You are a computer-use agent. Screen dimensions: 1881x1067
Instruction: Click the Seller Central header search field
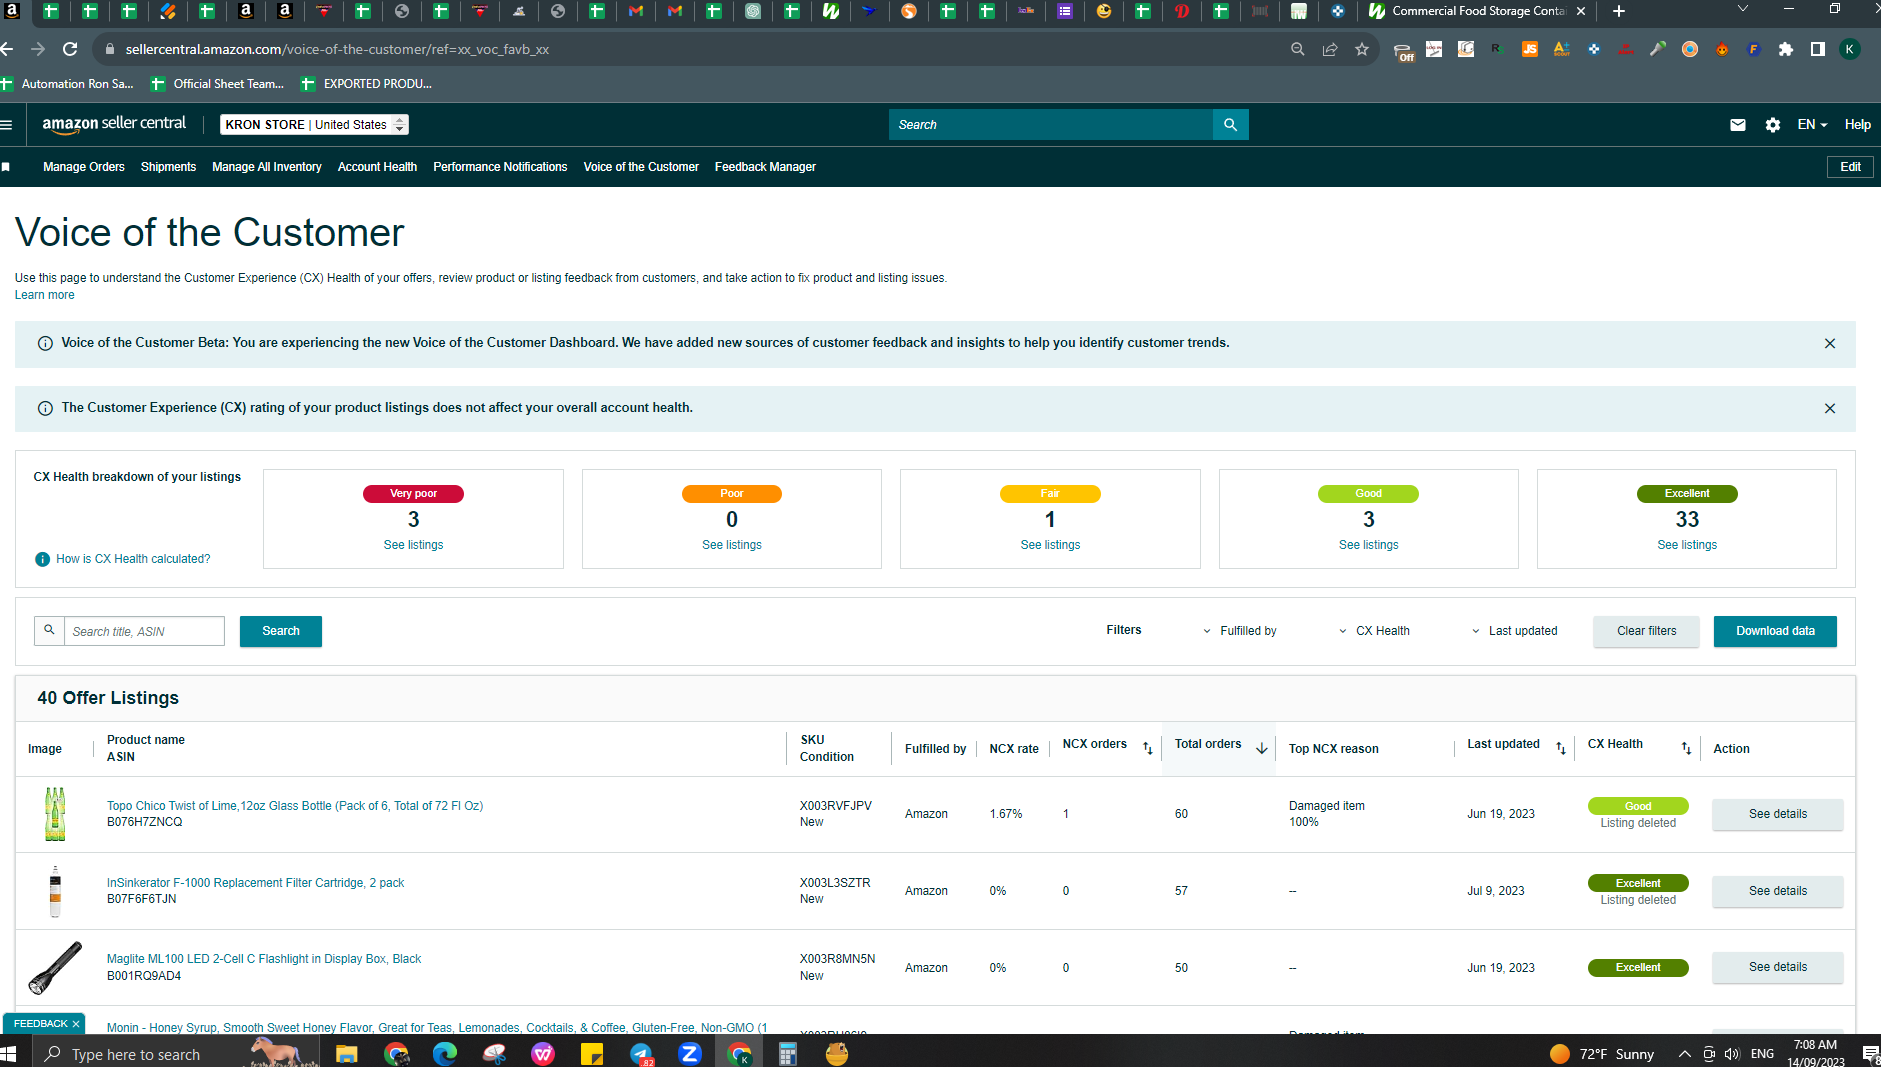[1050, 125]
